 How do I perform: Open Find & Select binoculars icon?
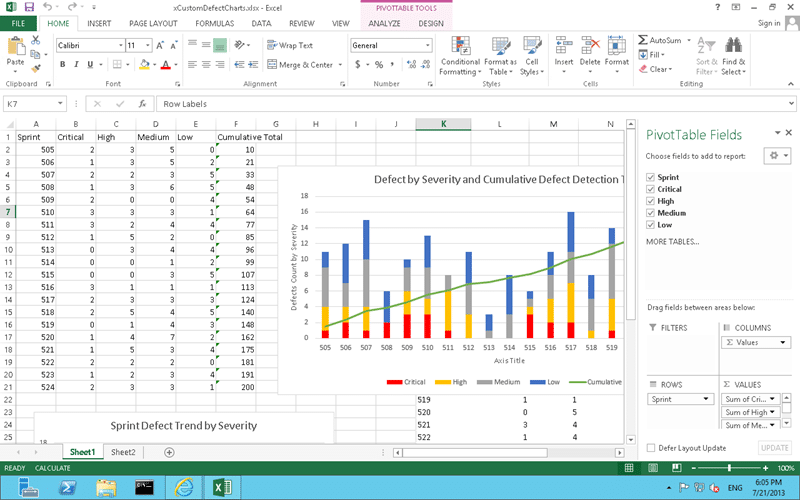coord(733,47)
